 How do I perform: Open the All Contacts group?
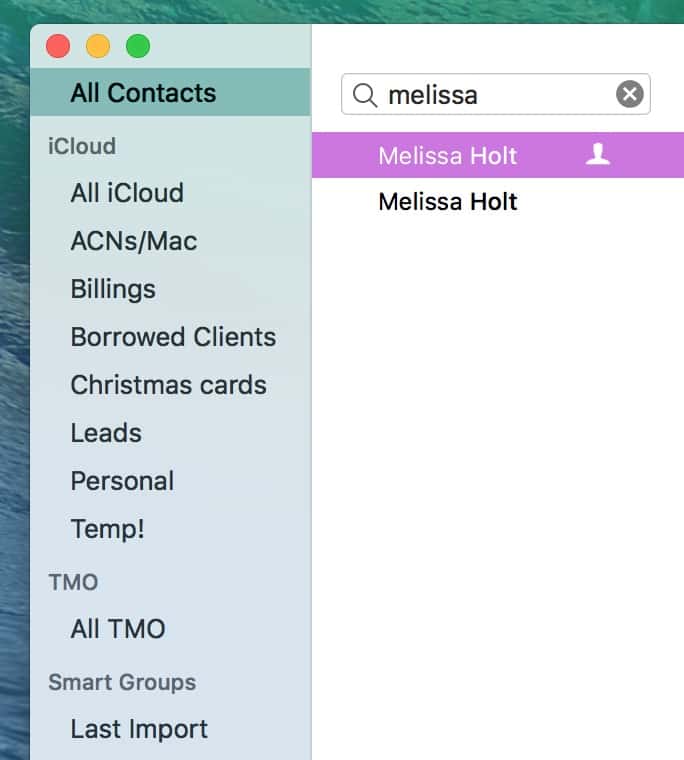click(x=143, y=93)
